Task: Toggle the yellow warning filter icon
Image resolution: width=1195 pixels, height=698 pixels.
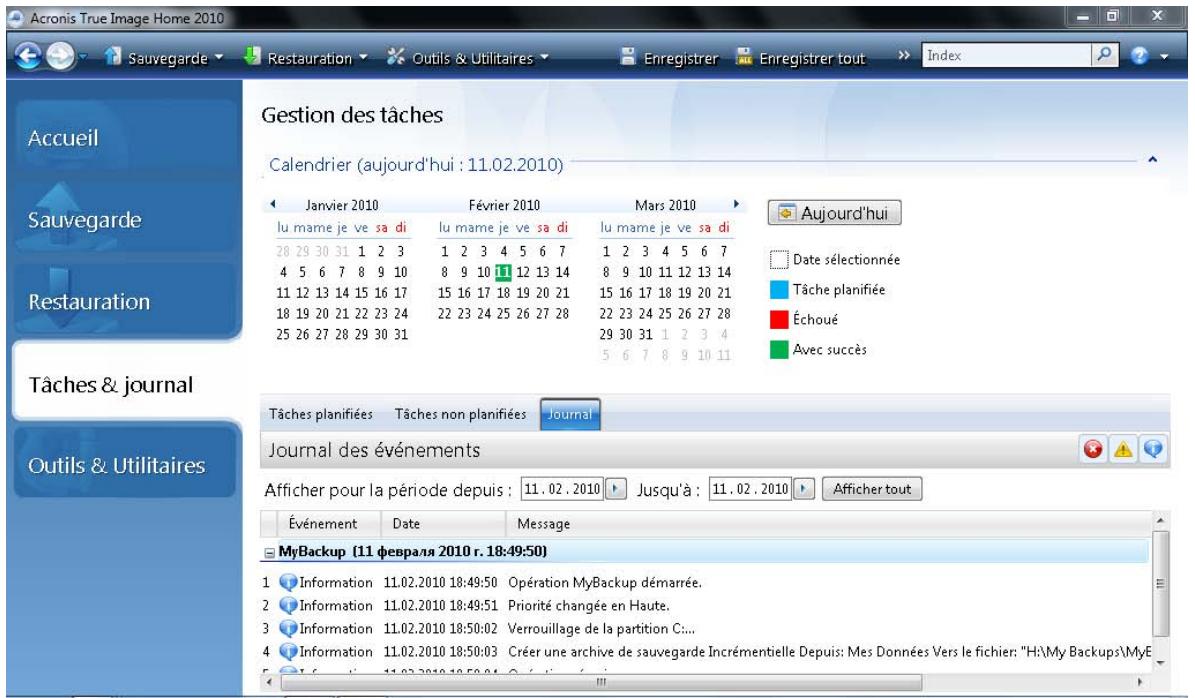Action: [x=1123, y=450]
